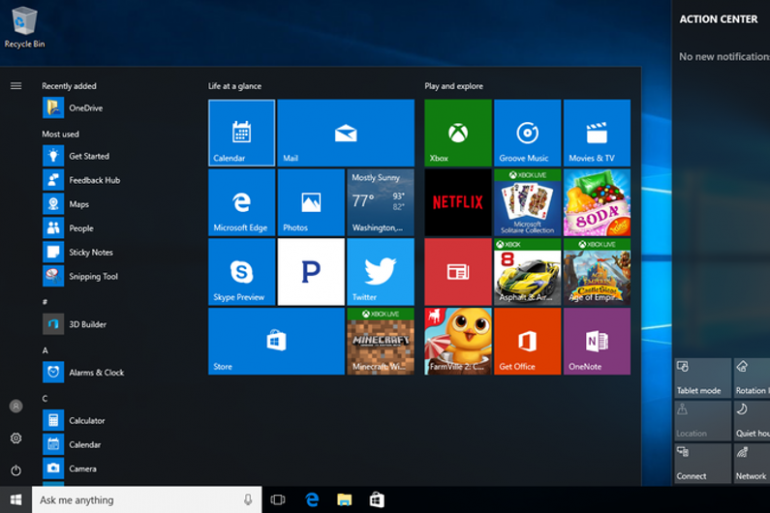Click the Play and explore group title
Screen dimensions: 770x513
454,86
